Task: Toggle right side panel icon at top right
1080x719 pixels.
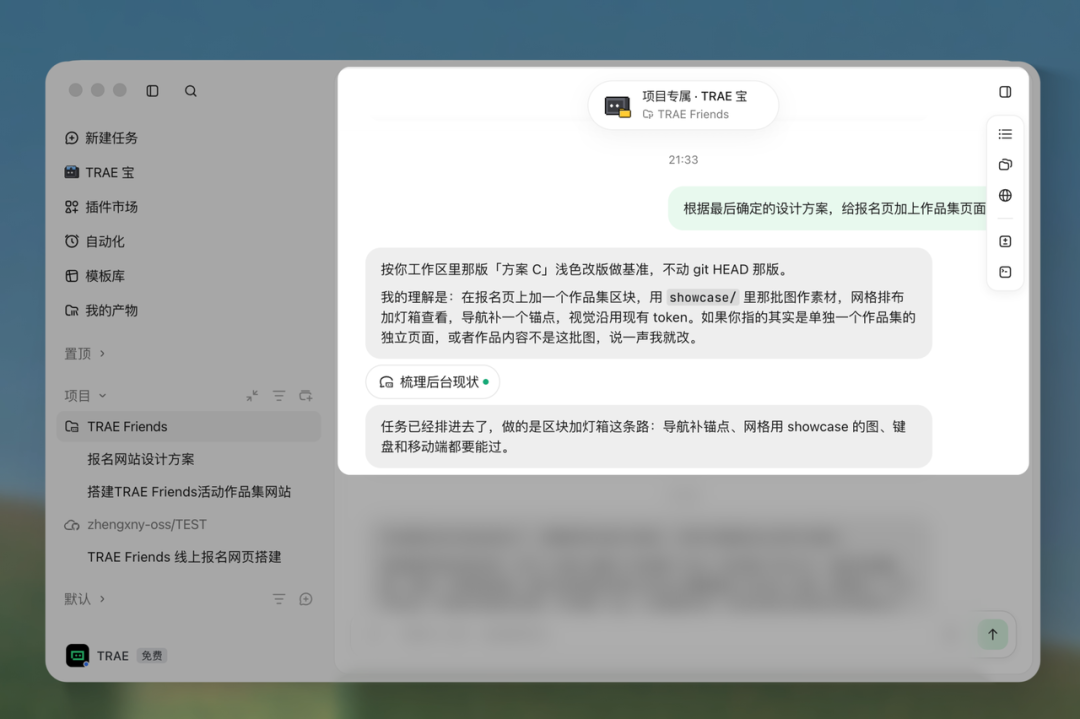Action: [x=1005, y=92]
